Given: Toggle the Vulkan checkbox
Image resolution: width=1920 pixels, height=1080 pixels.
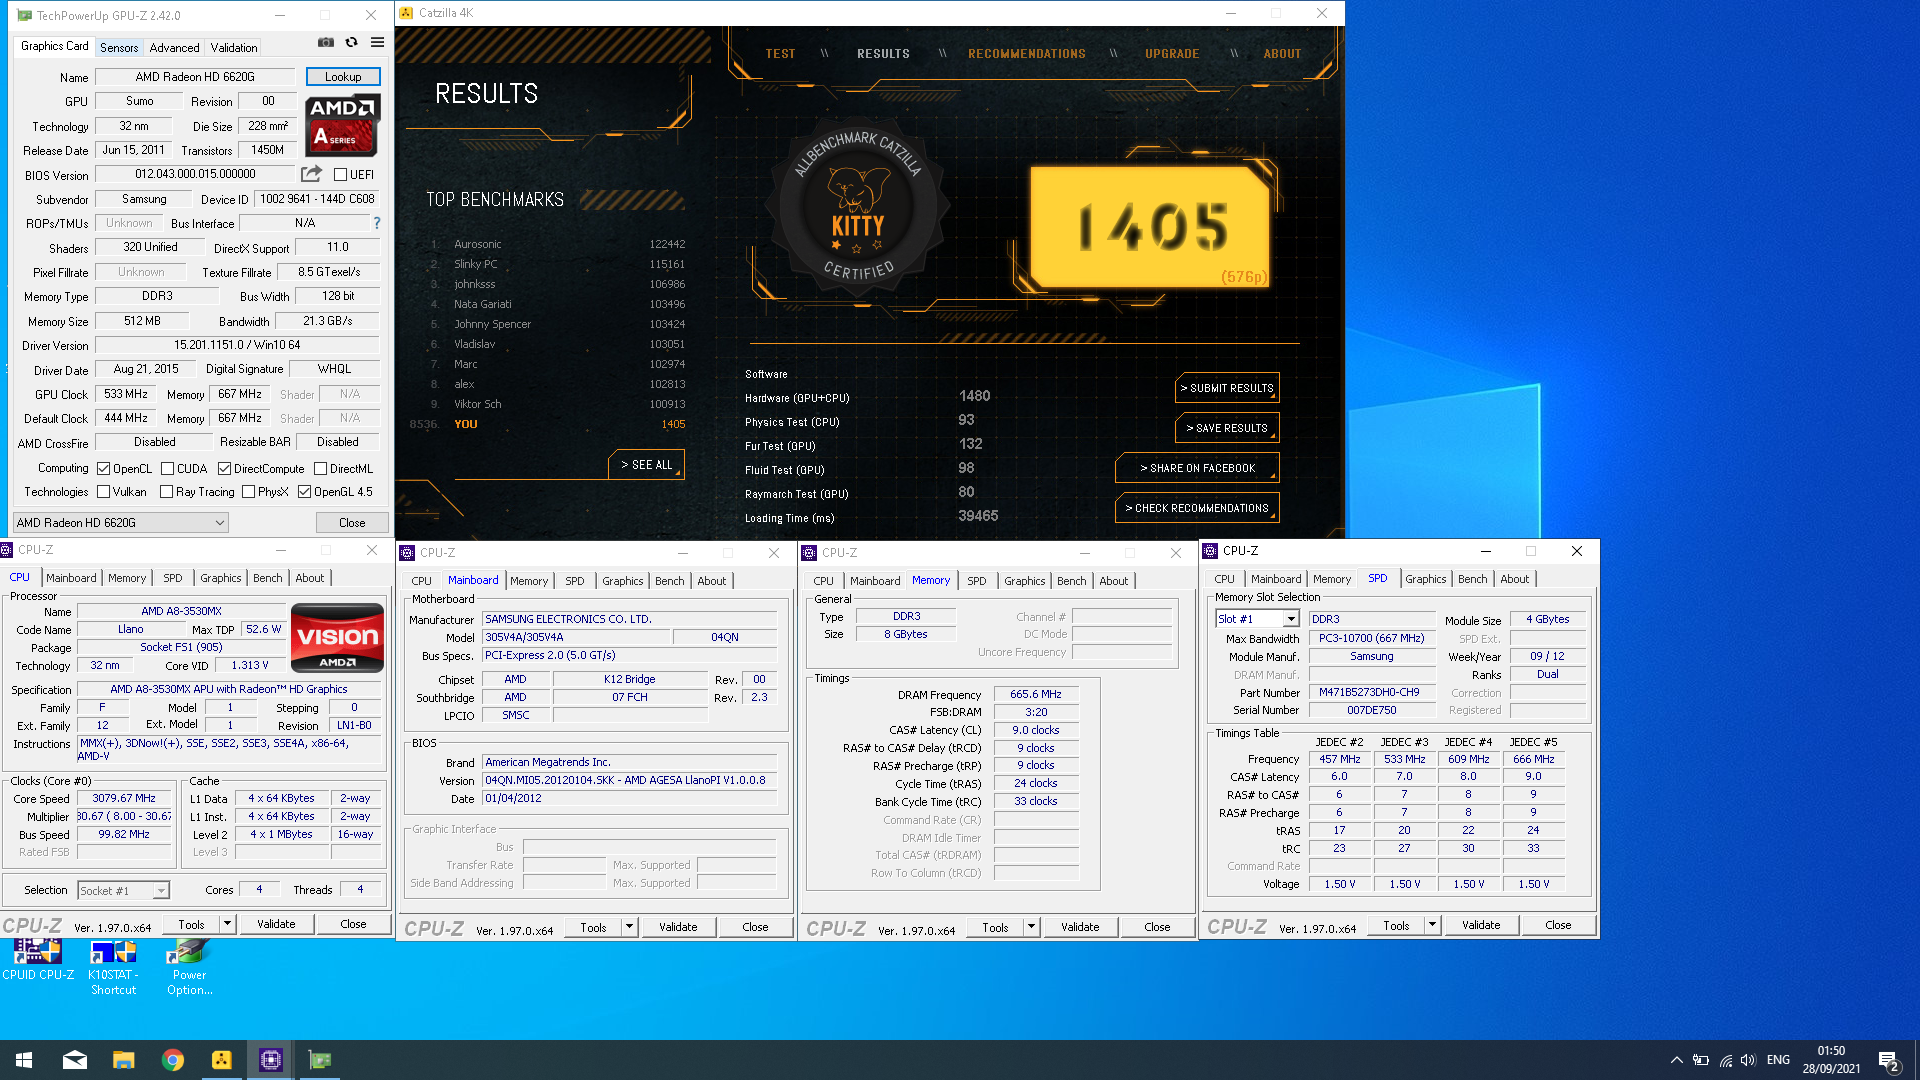Looking at the screenshot, I should tap(103, 491).
